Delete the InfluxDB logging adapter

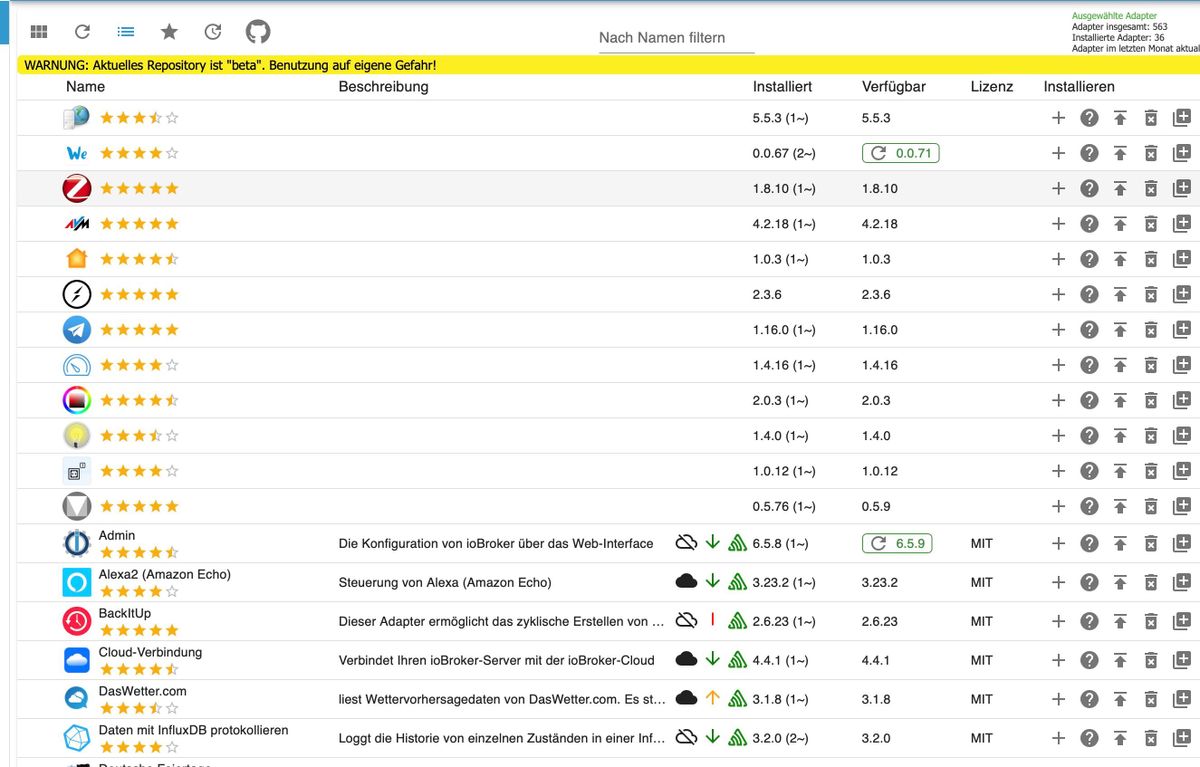pyautogui.click(x=1151, y=738)
